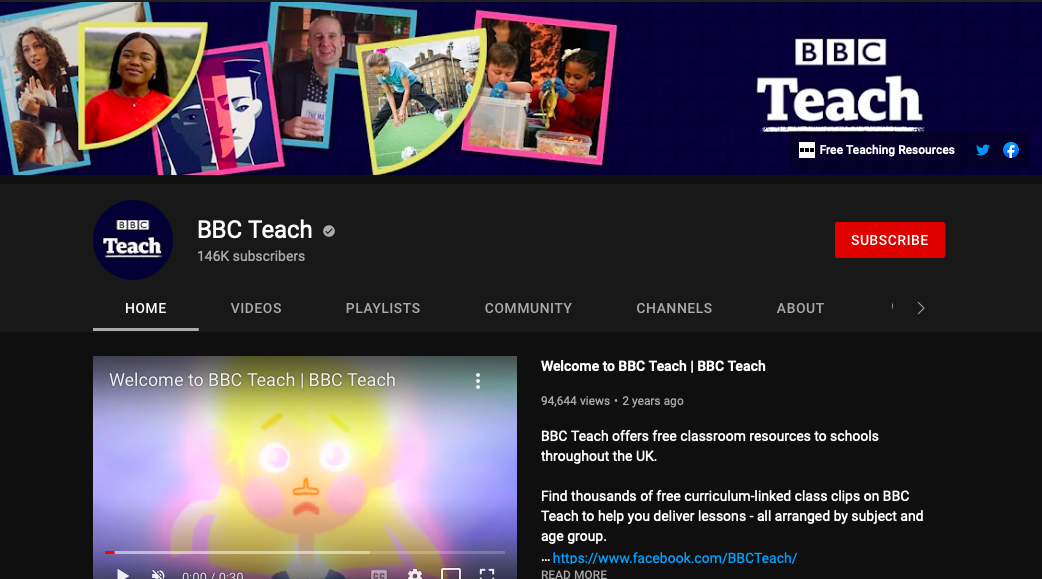This screenshot has height=579, width=1042.
Task: Open the Welcome to BBC Teach title link
Action: (x=653, y=366)
